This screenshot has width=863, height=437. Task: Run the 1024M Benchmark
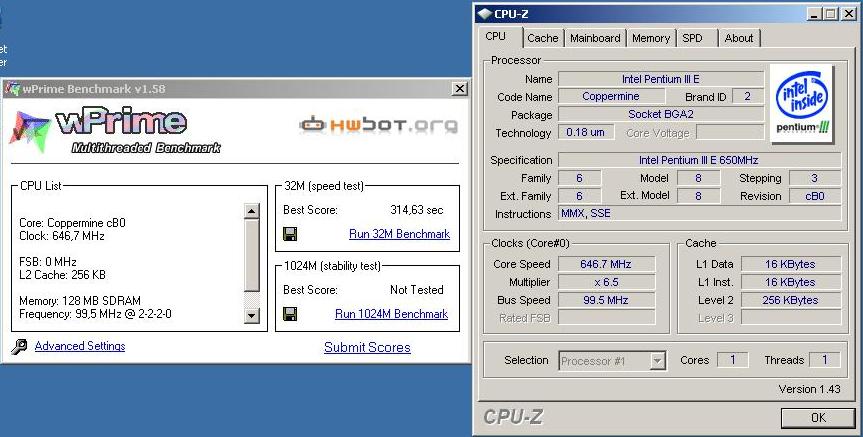tap(391, 314)
